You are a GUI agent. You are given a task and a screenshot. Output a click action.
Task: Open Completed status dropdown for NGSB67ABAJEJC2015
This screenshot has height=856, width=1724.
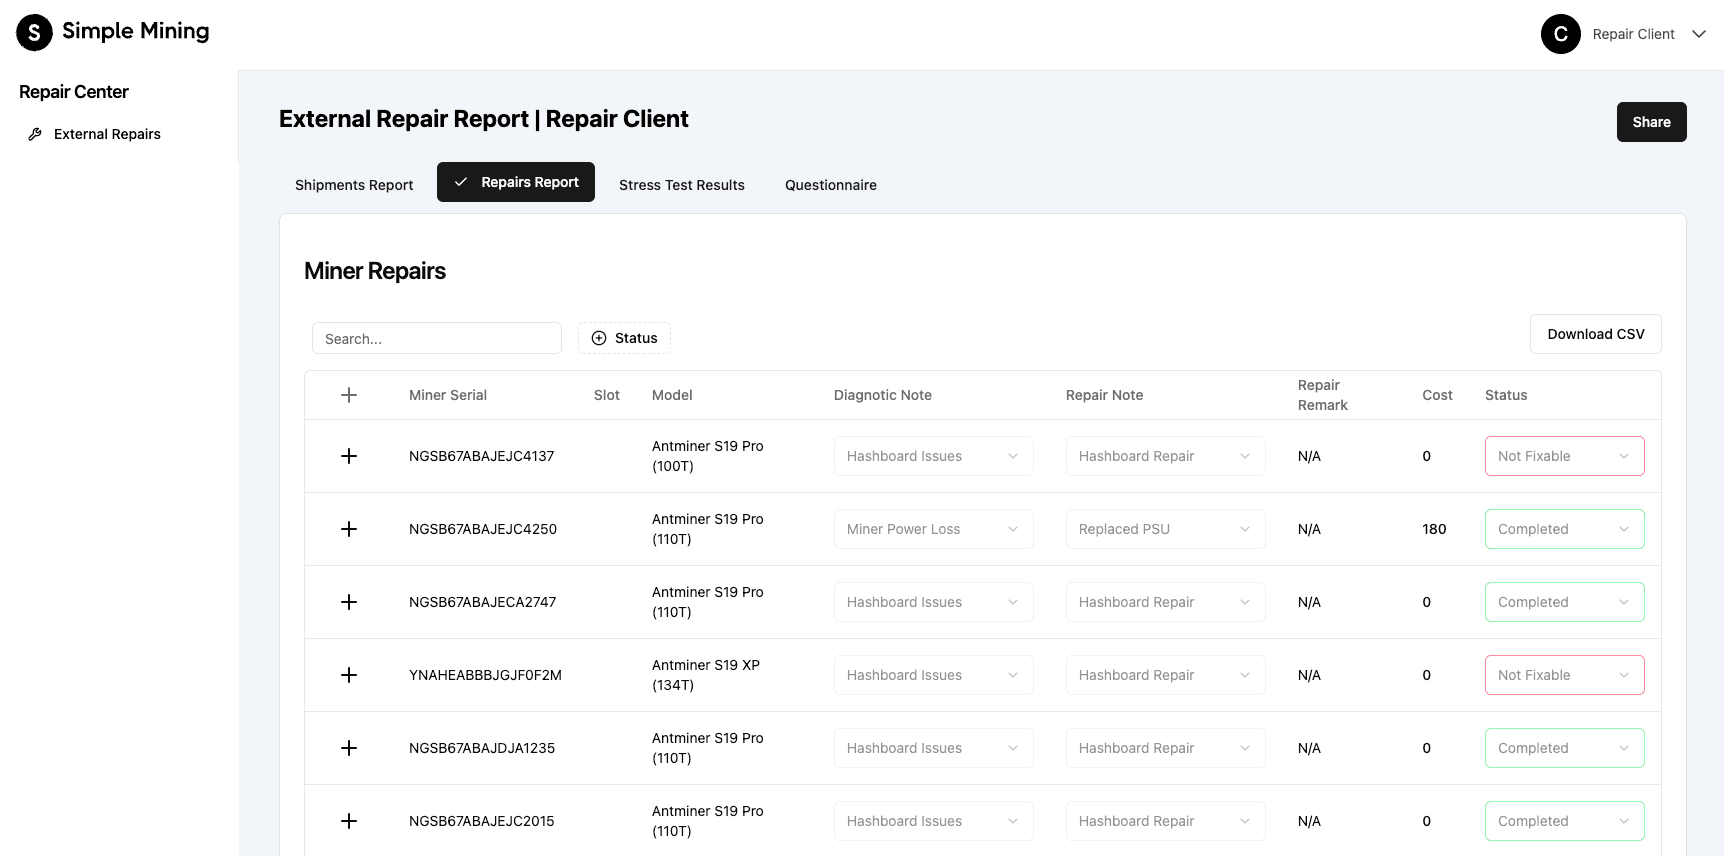pos(1565,821)
